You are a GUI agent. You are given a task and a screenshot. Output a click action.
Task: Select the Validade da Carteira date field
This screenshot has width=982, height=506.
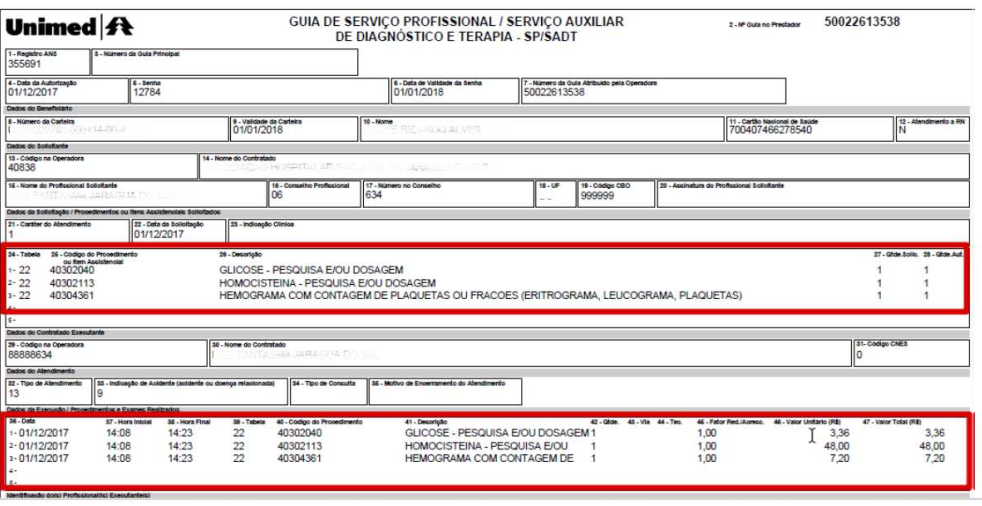coord(292,127)
